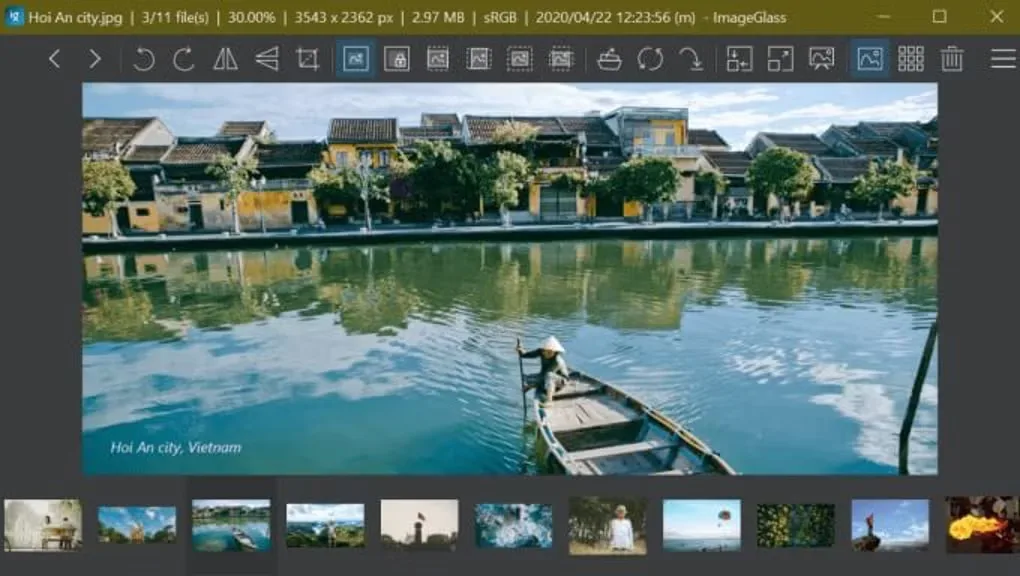Select the flag tower thumbnail
This screenshot has height=576, width=1020.
pyautogui.click(x=420, y=525)
